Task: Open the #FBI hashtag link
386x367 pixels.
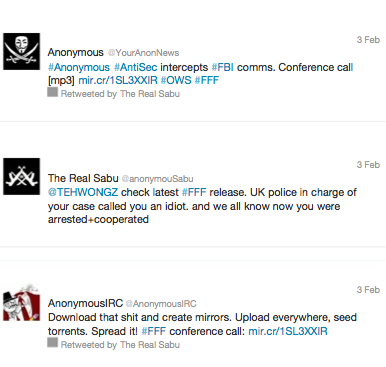Action: pyautogui.click(x=222, y=67)
